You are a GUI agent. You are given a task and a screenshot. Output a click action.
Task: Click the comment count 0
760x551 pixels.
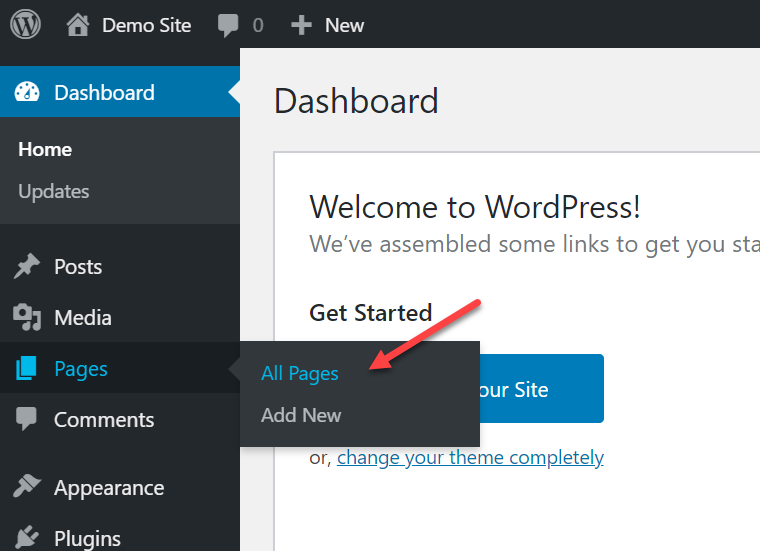click(x=258, y=25)
